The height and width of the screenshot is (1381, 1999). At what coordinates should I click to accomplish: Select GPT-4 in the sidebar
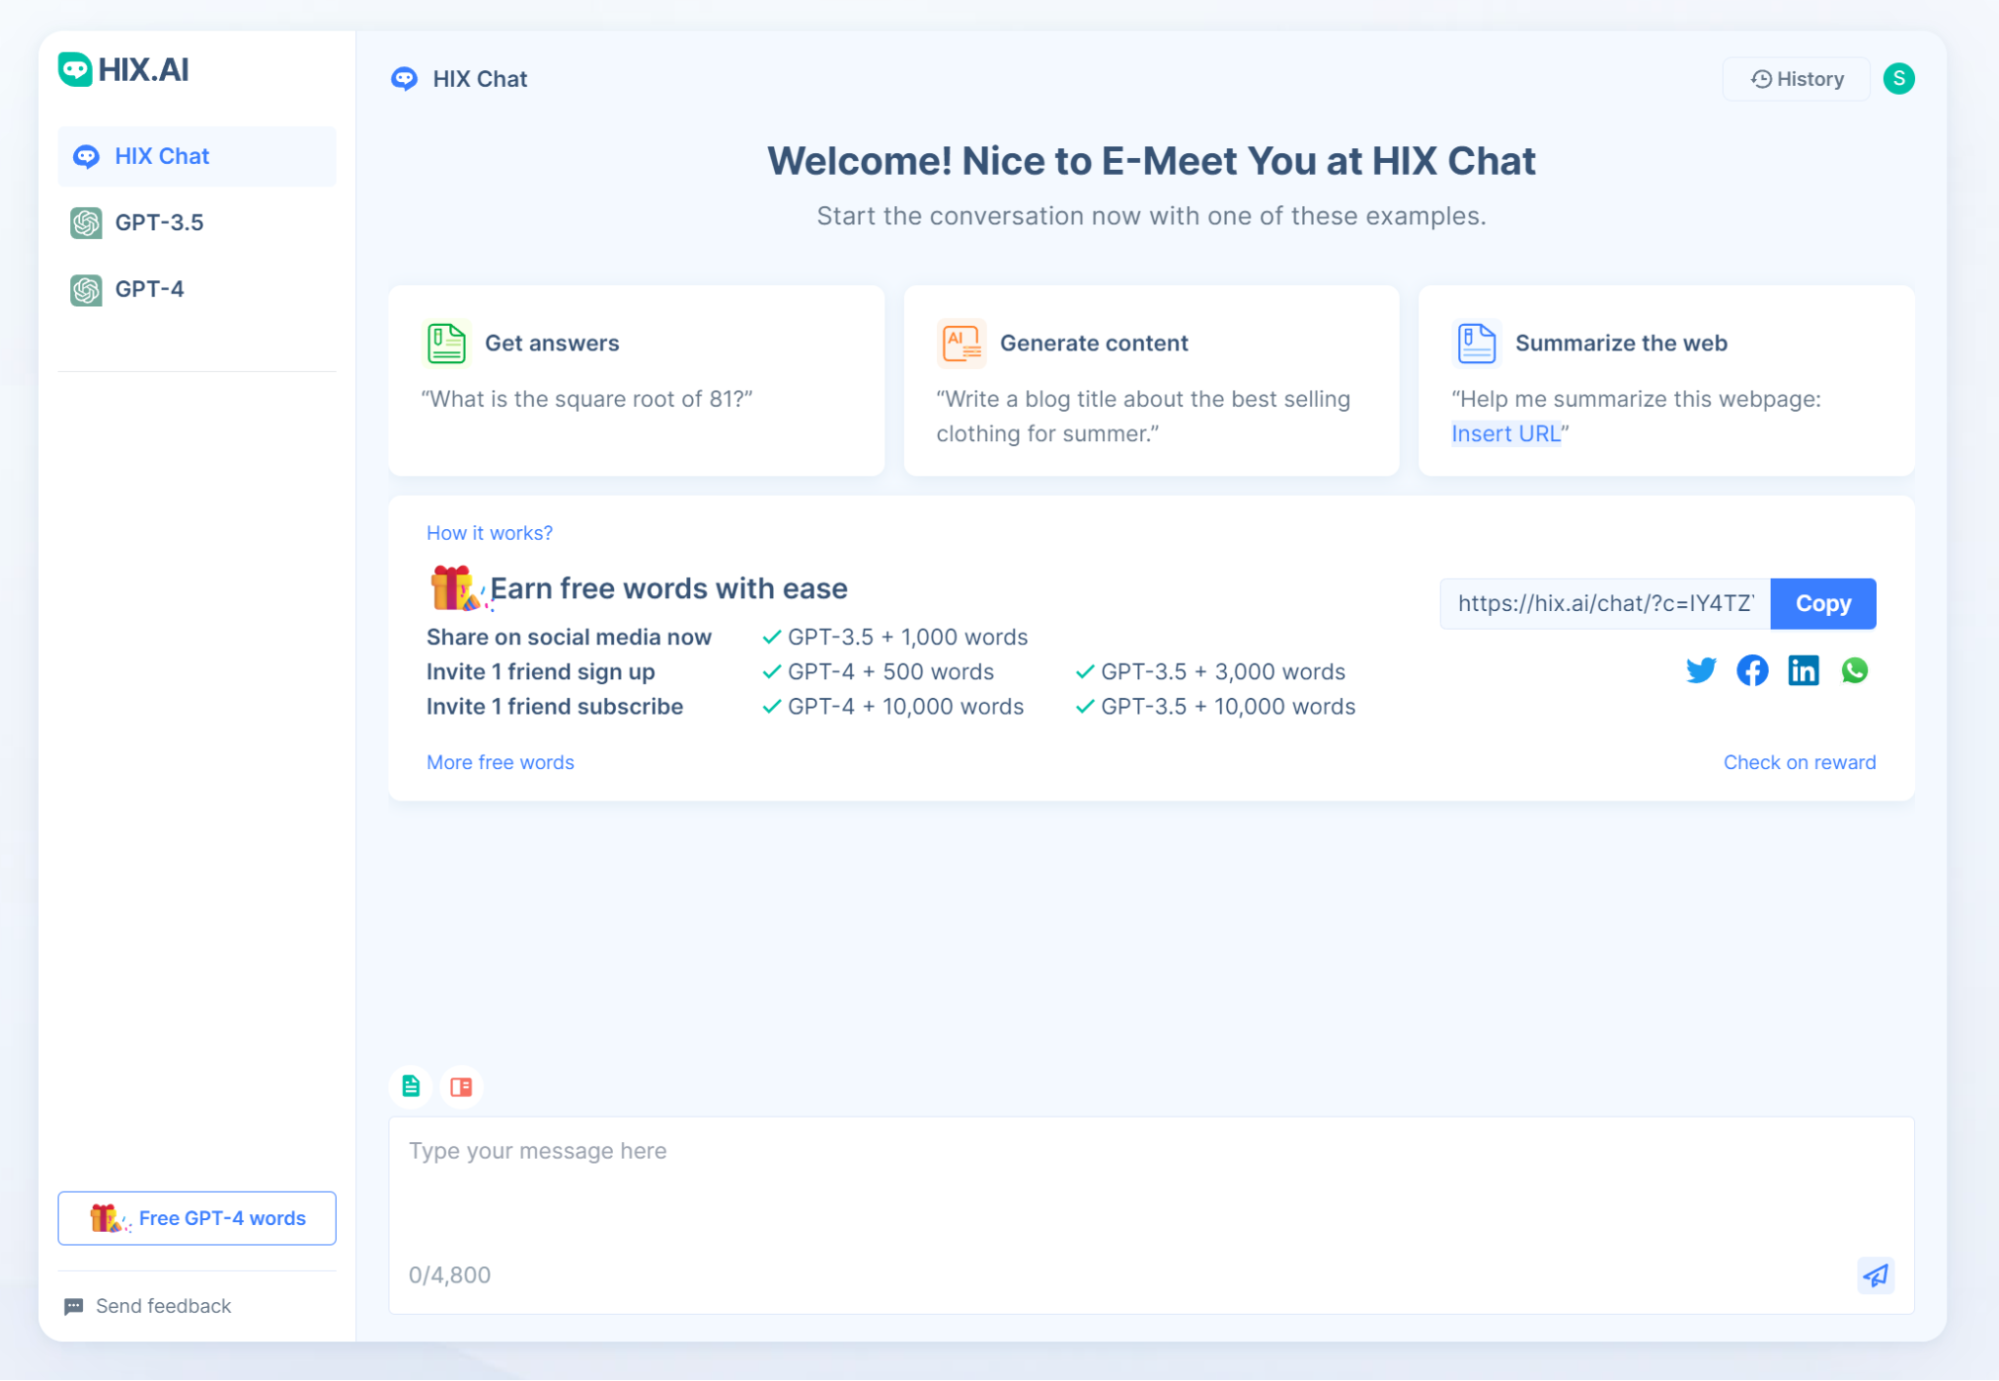point(197,289)
